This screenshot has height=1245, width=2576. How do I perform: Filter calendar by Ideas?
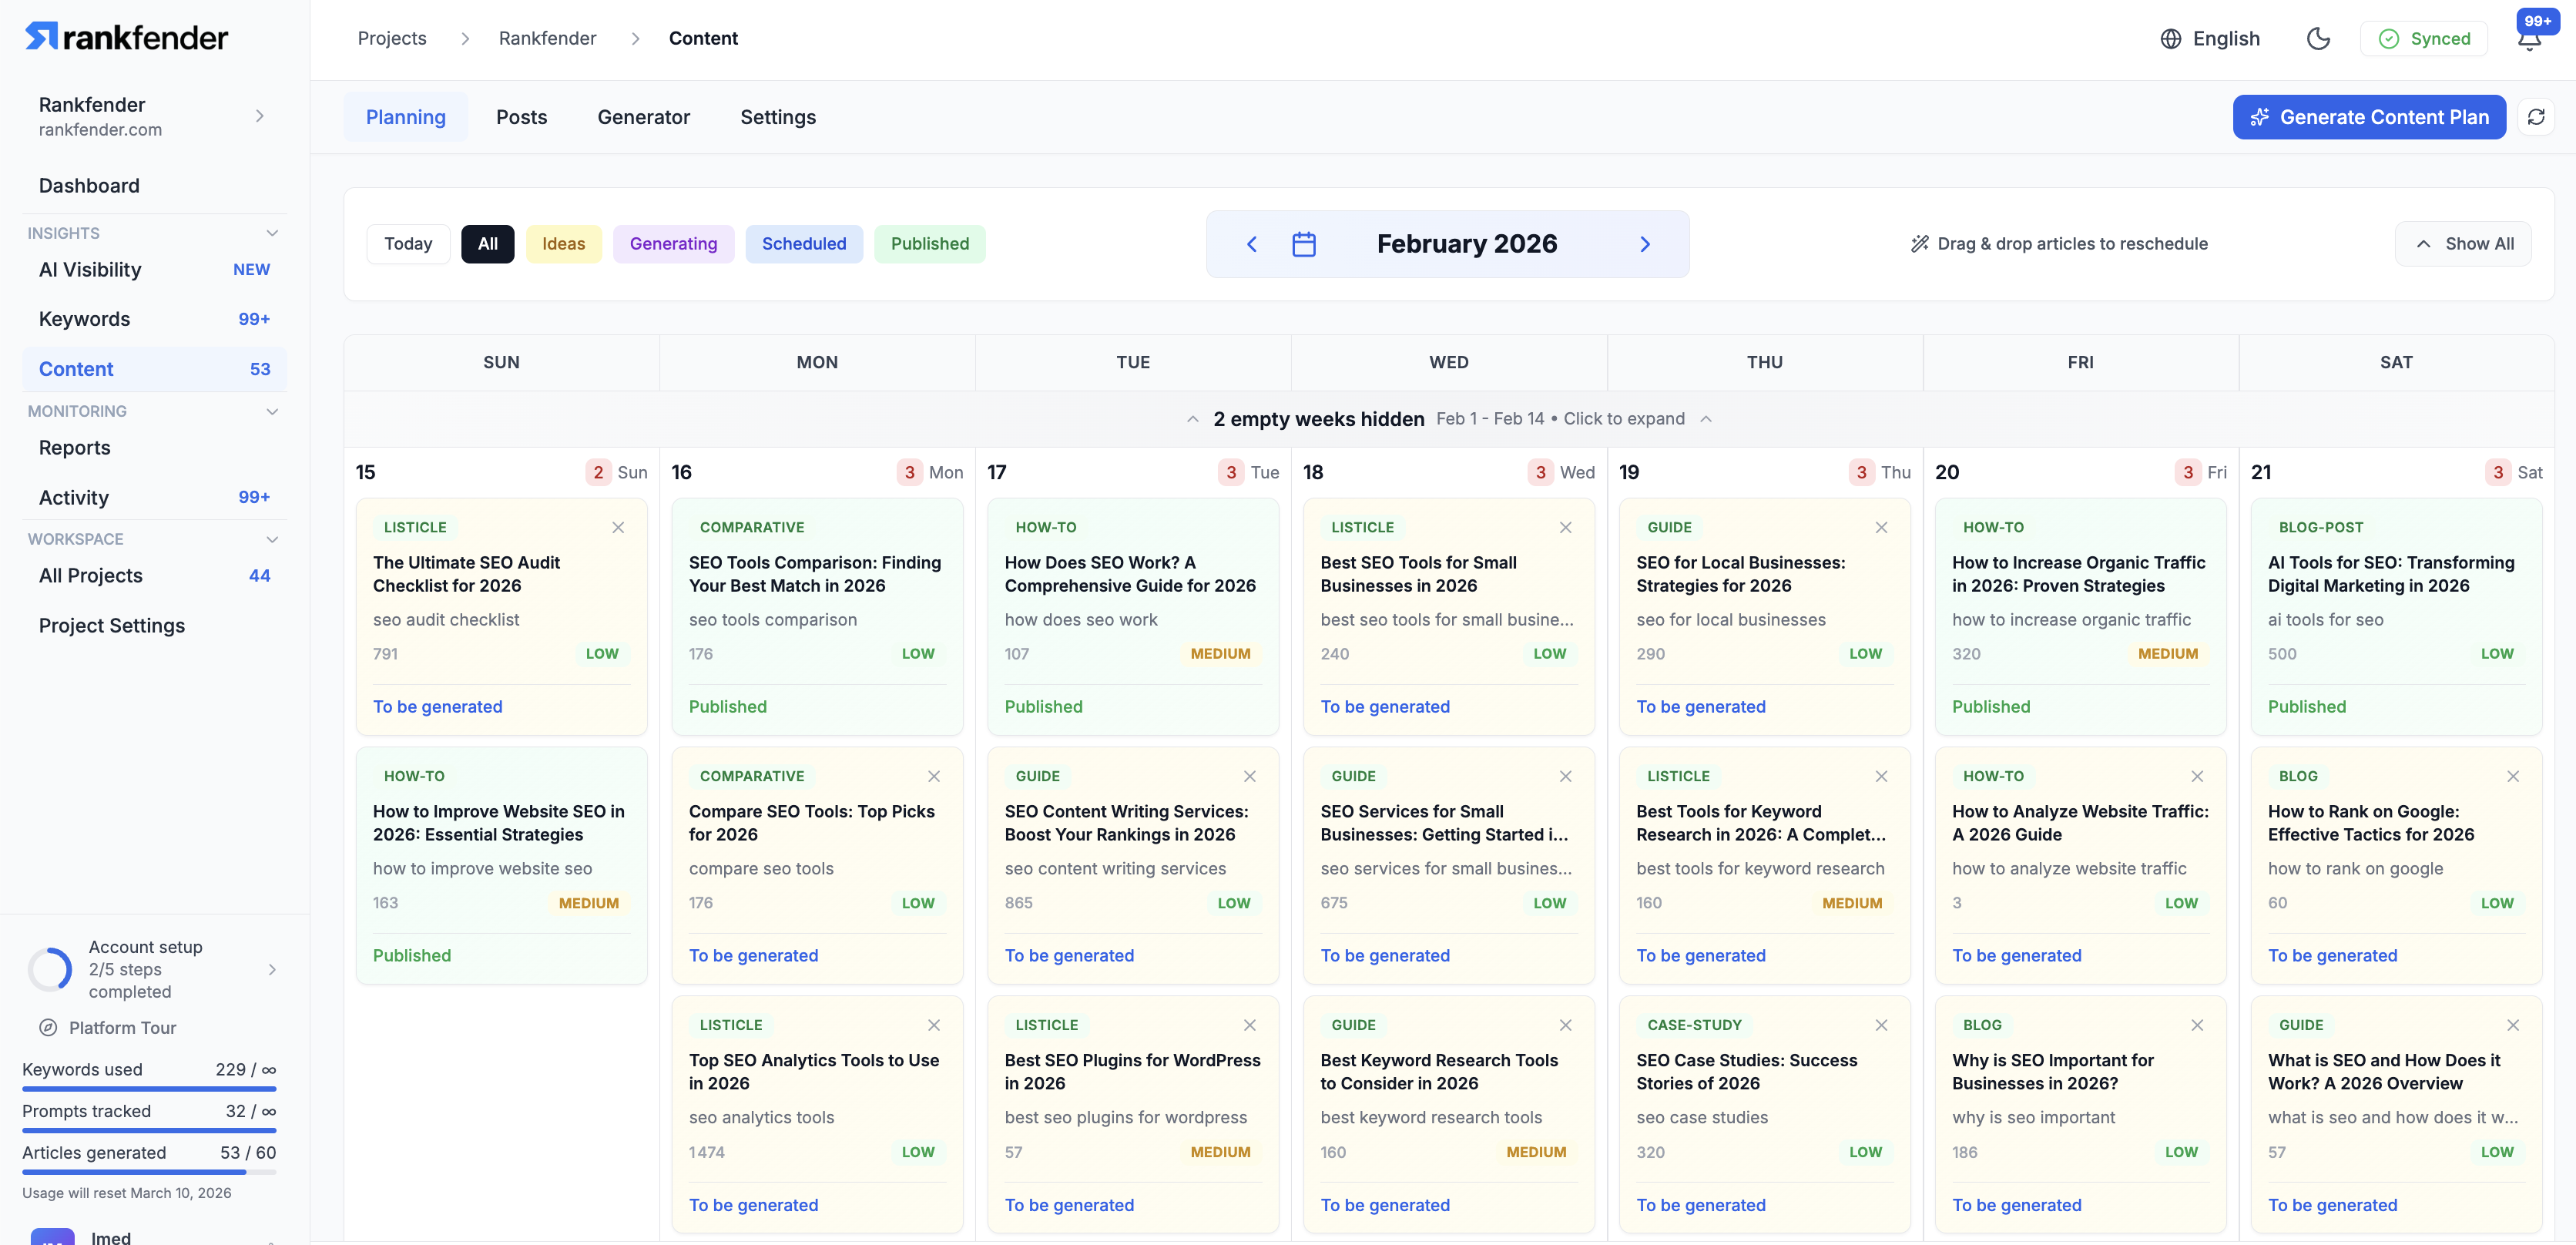[563, 244]
